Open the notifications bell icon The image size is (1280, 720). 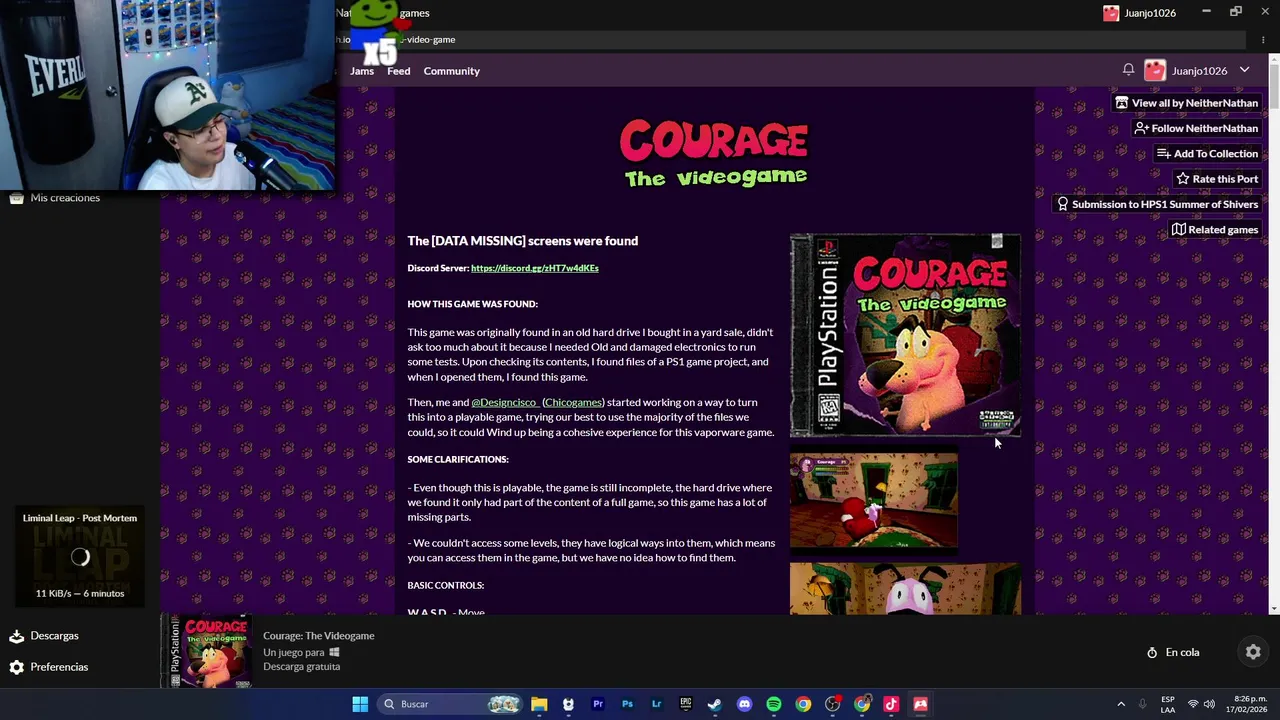(x=1128, y=70)
